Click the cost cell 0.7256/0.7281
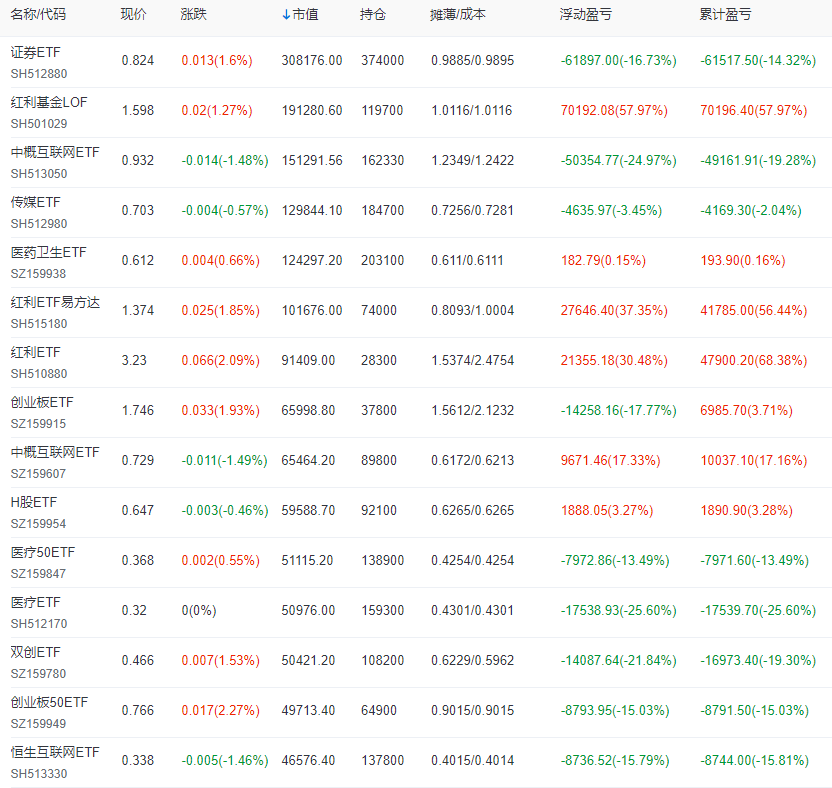Screen dimensions: 832x788 tap(472, 211)
